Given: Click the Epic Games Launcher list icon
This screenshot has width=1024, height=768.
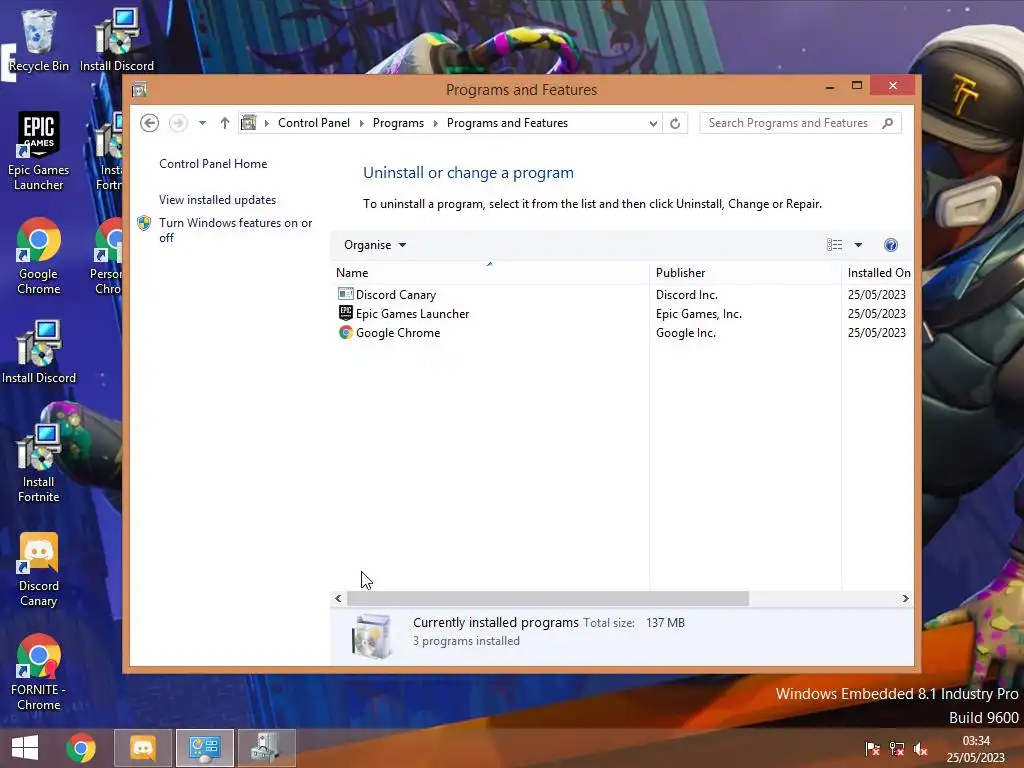Looking at the screenshot, I should coord(345,313).
